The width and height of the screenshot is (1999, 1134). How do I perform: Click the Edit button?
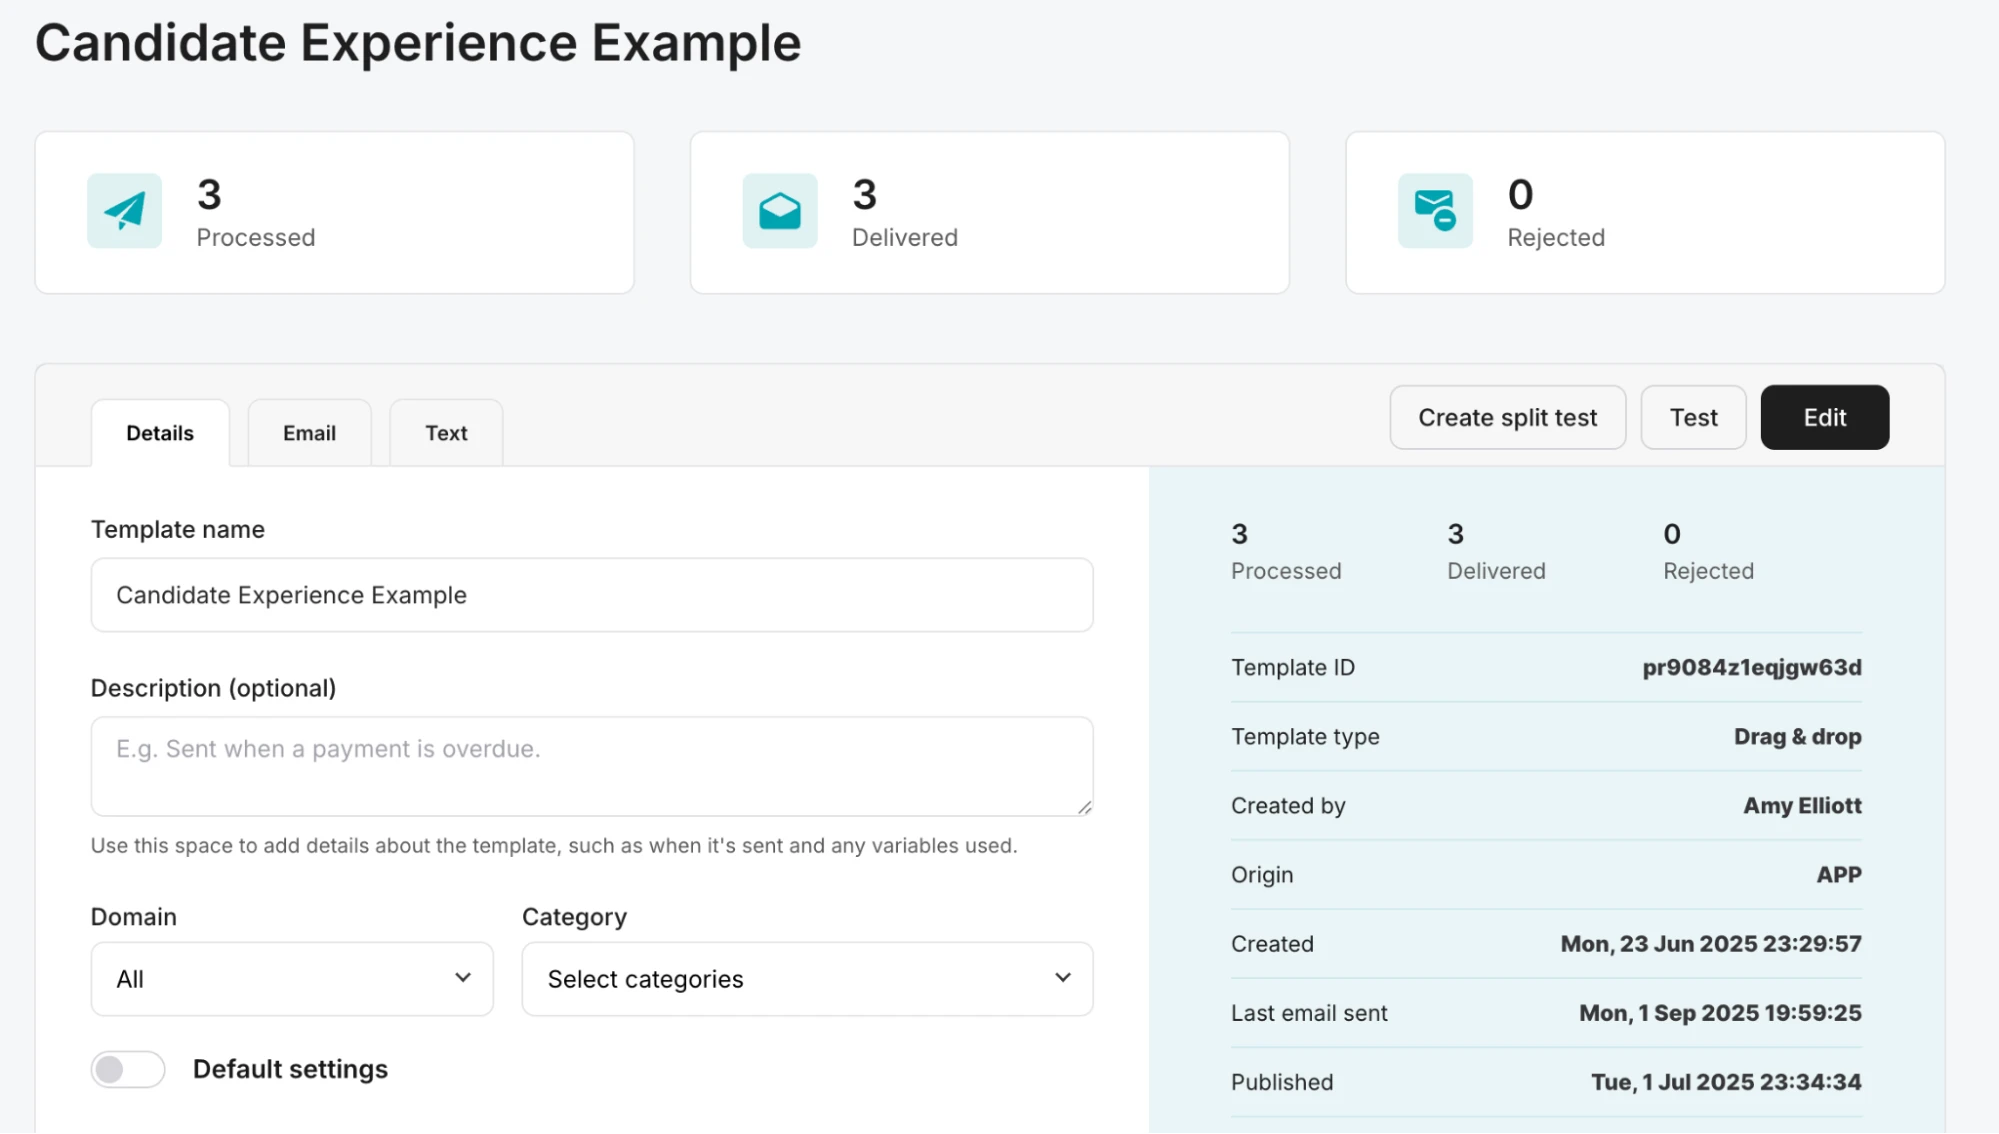pyautogui.click(x=1824, y=417)
